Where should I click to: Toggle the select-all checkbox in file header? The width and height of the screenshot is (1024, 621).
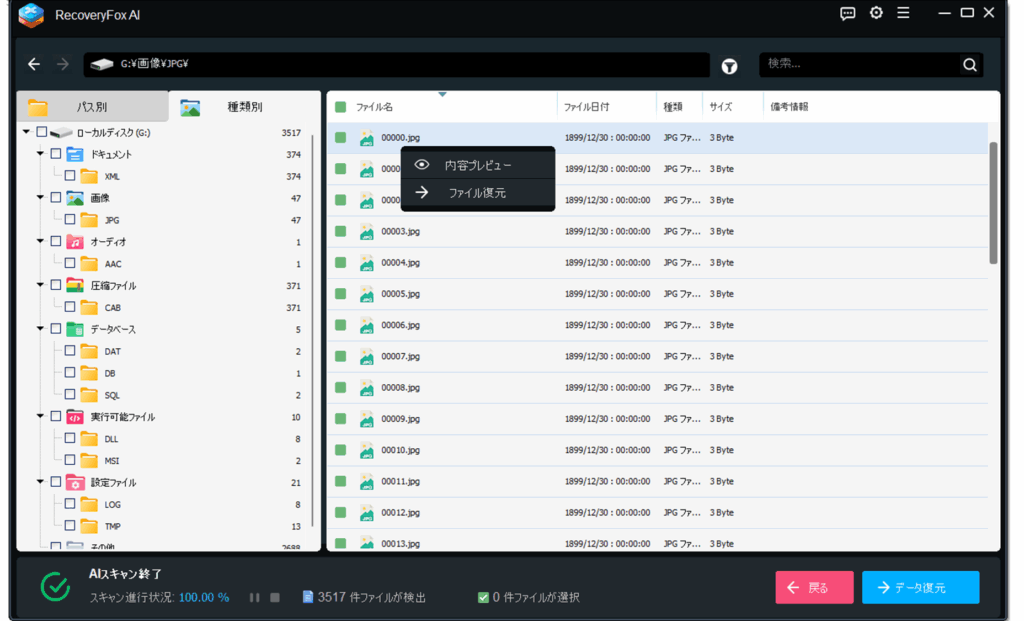(341, 107)
